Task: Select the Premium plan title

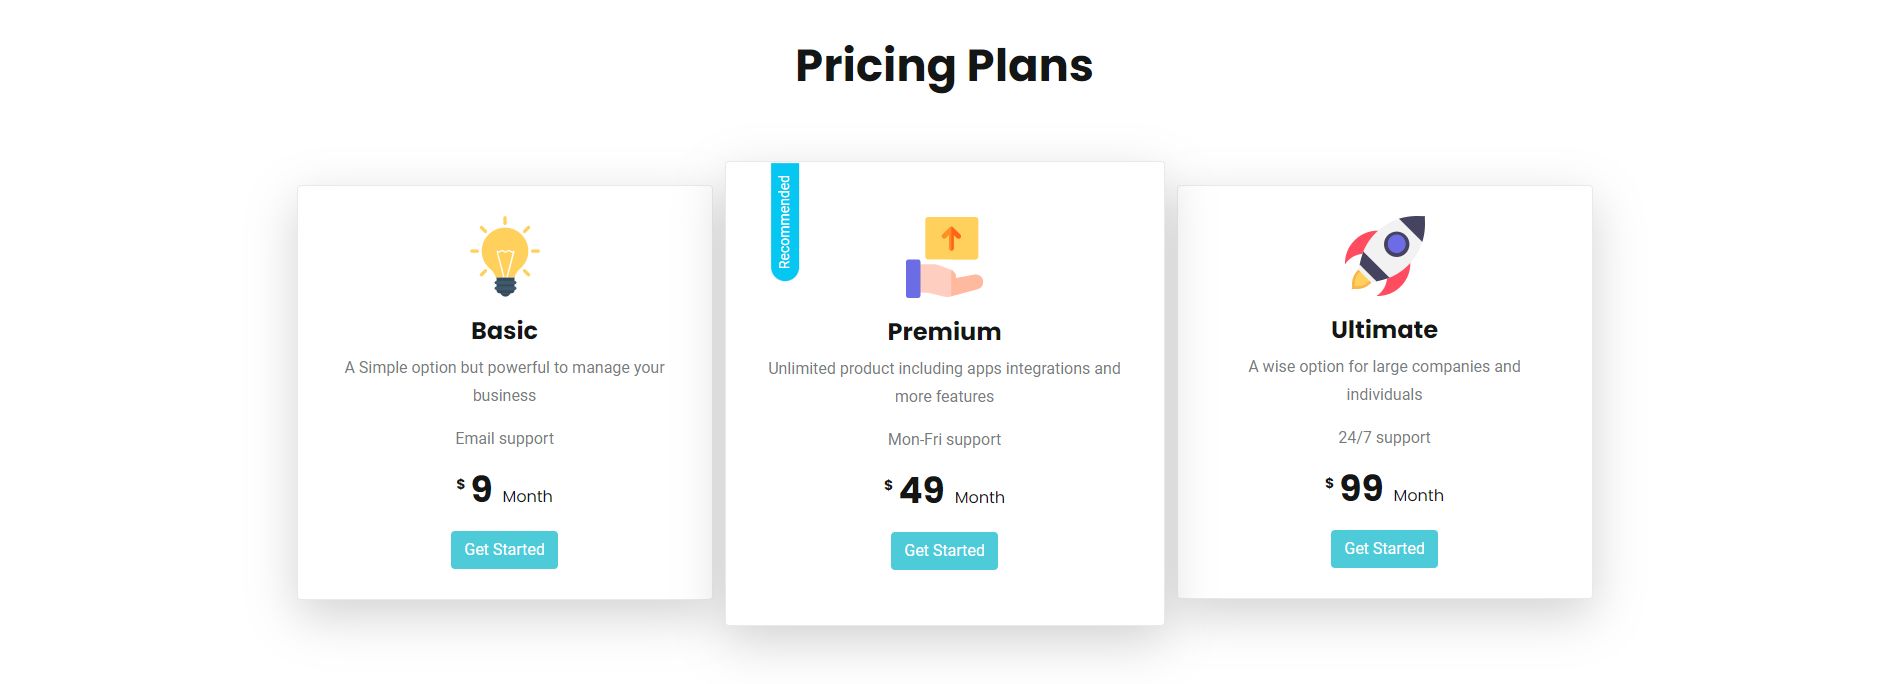Action: tap(944, 331)
